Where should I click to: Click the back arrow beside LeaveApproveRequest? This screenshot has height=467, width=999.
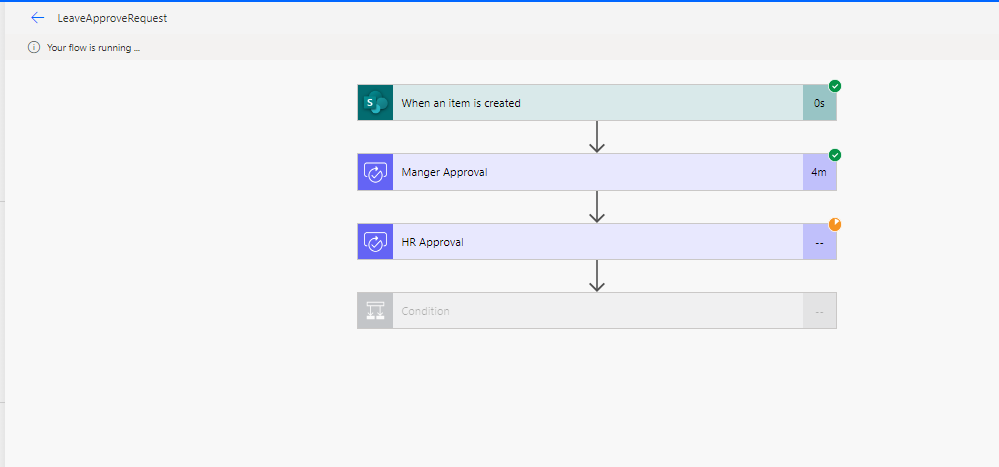(38, 18)
